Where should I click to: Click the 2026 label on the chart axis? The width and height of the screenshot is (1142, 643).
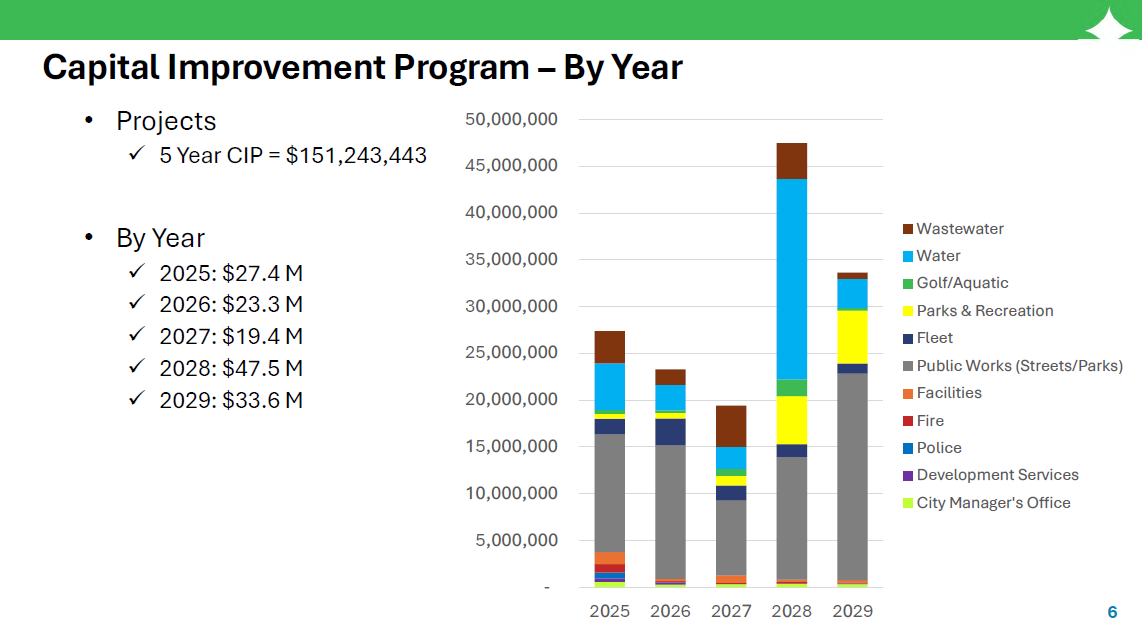click(x=670, y=611)
